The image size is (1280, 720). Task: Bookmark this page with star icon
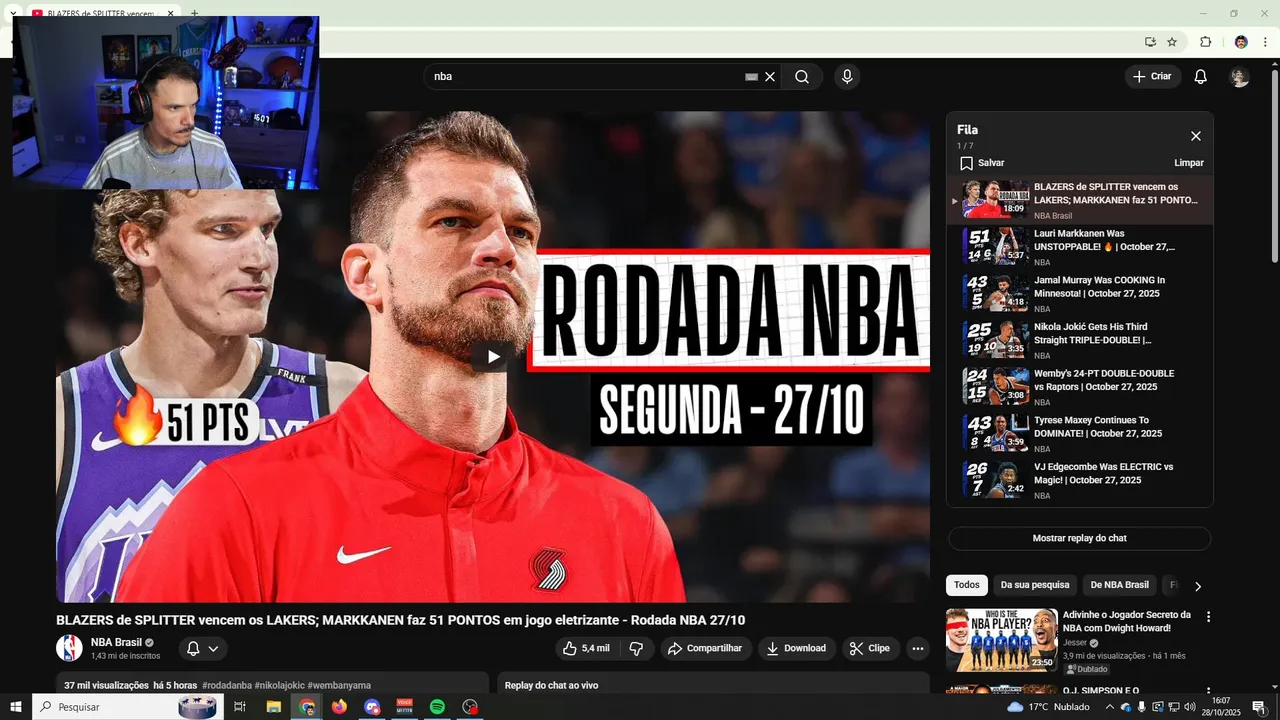[1172, 42]
